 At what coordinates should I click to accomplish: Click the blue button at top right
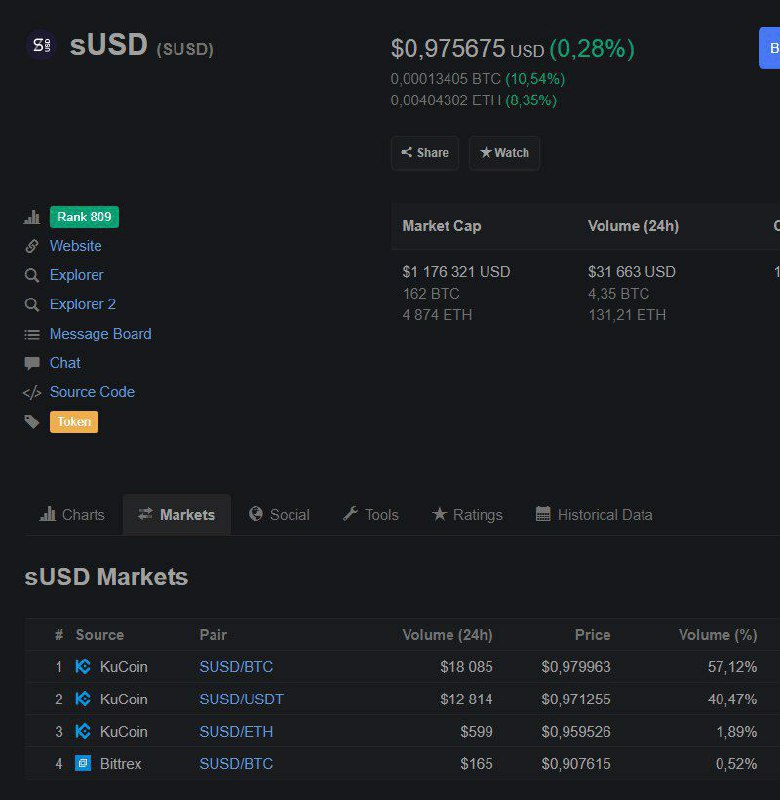770,48
